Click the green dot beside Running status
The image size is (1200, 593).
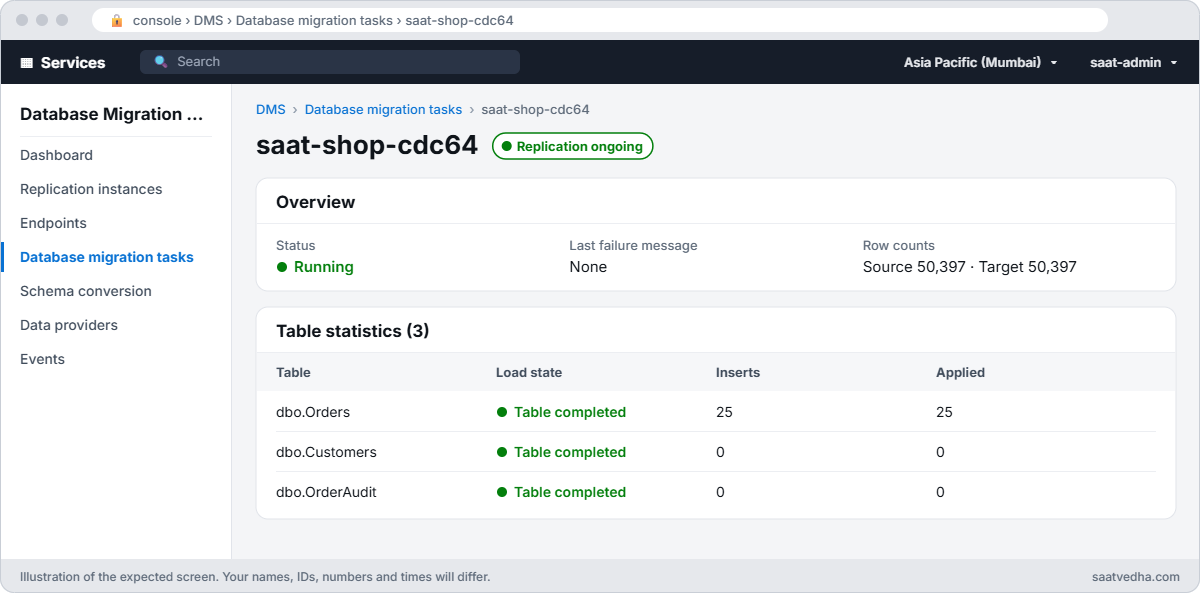pyautogui.click(x=282, y=267)
